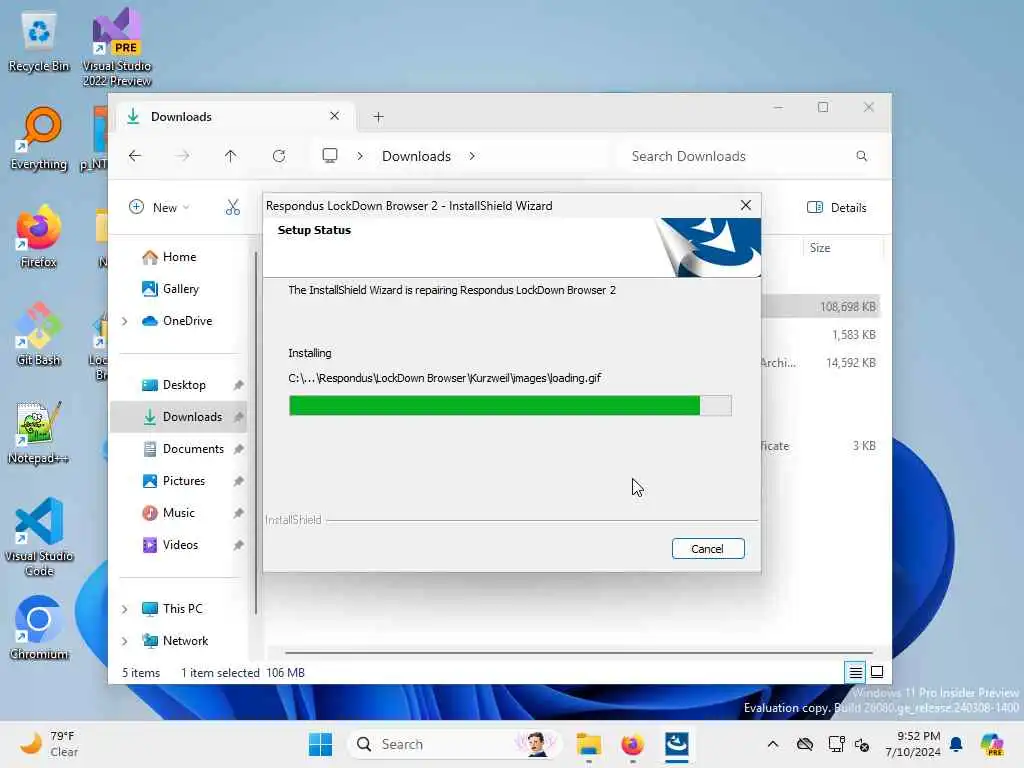Open the Windows Start menu
1024x768 pixels.
pyautogui.click(x=320, y=744)
